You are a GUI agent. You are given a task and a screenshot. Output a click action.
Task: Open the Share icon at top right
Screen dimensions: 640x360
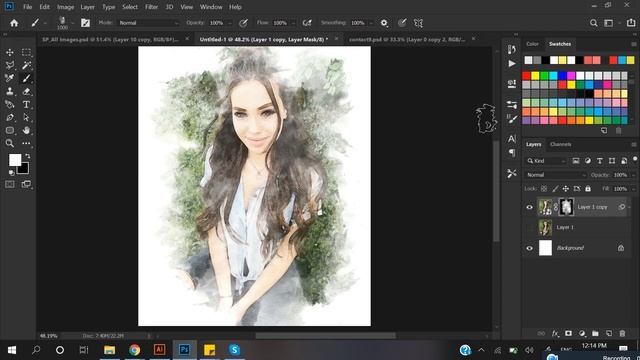(x=631, y=23)
